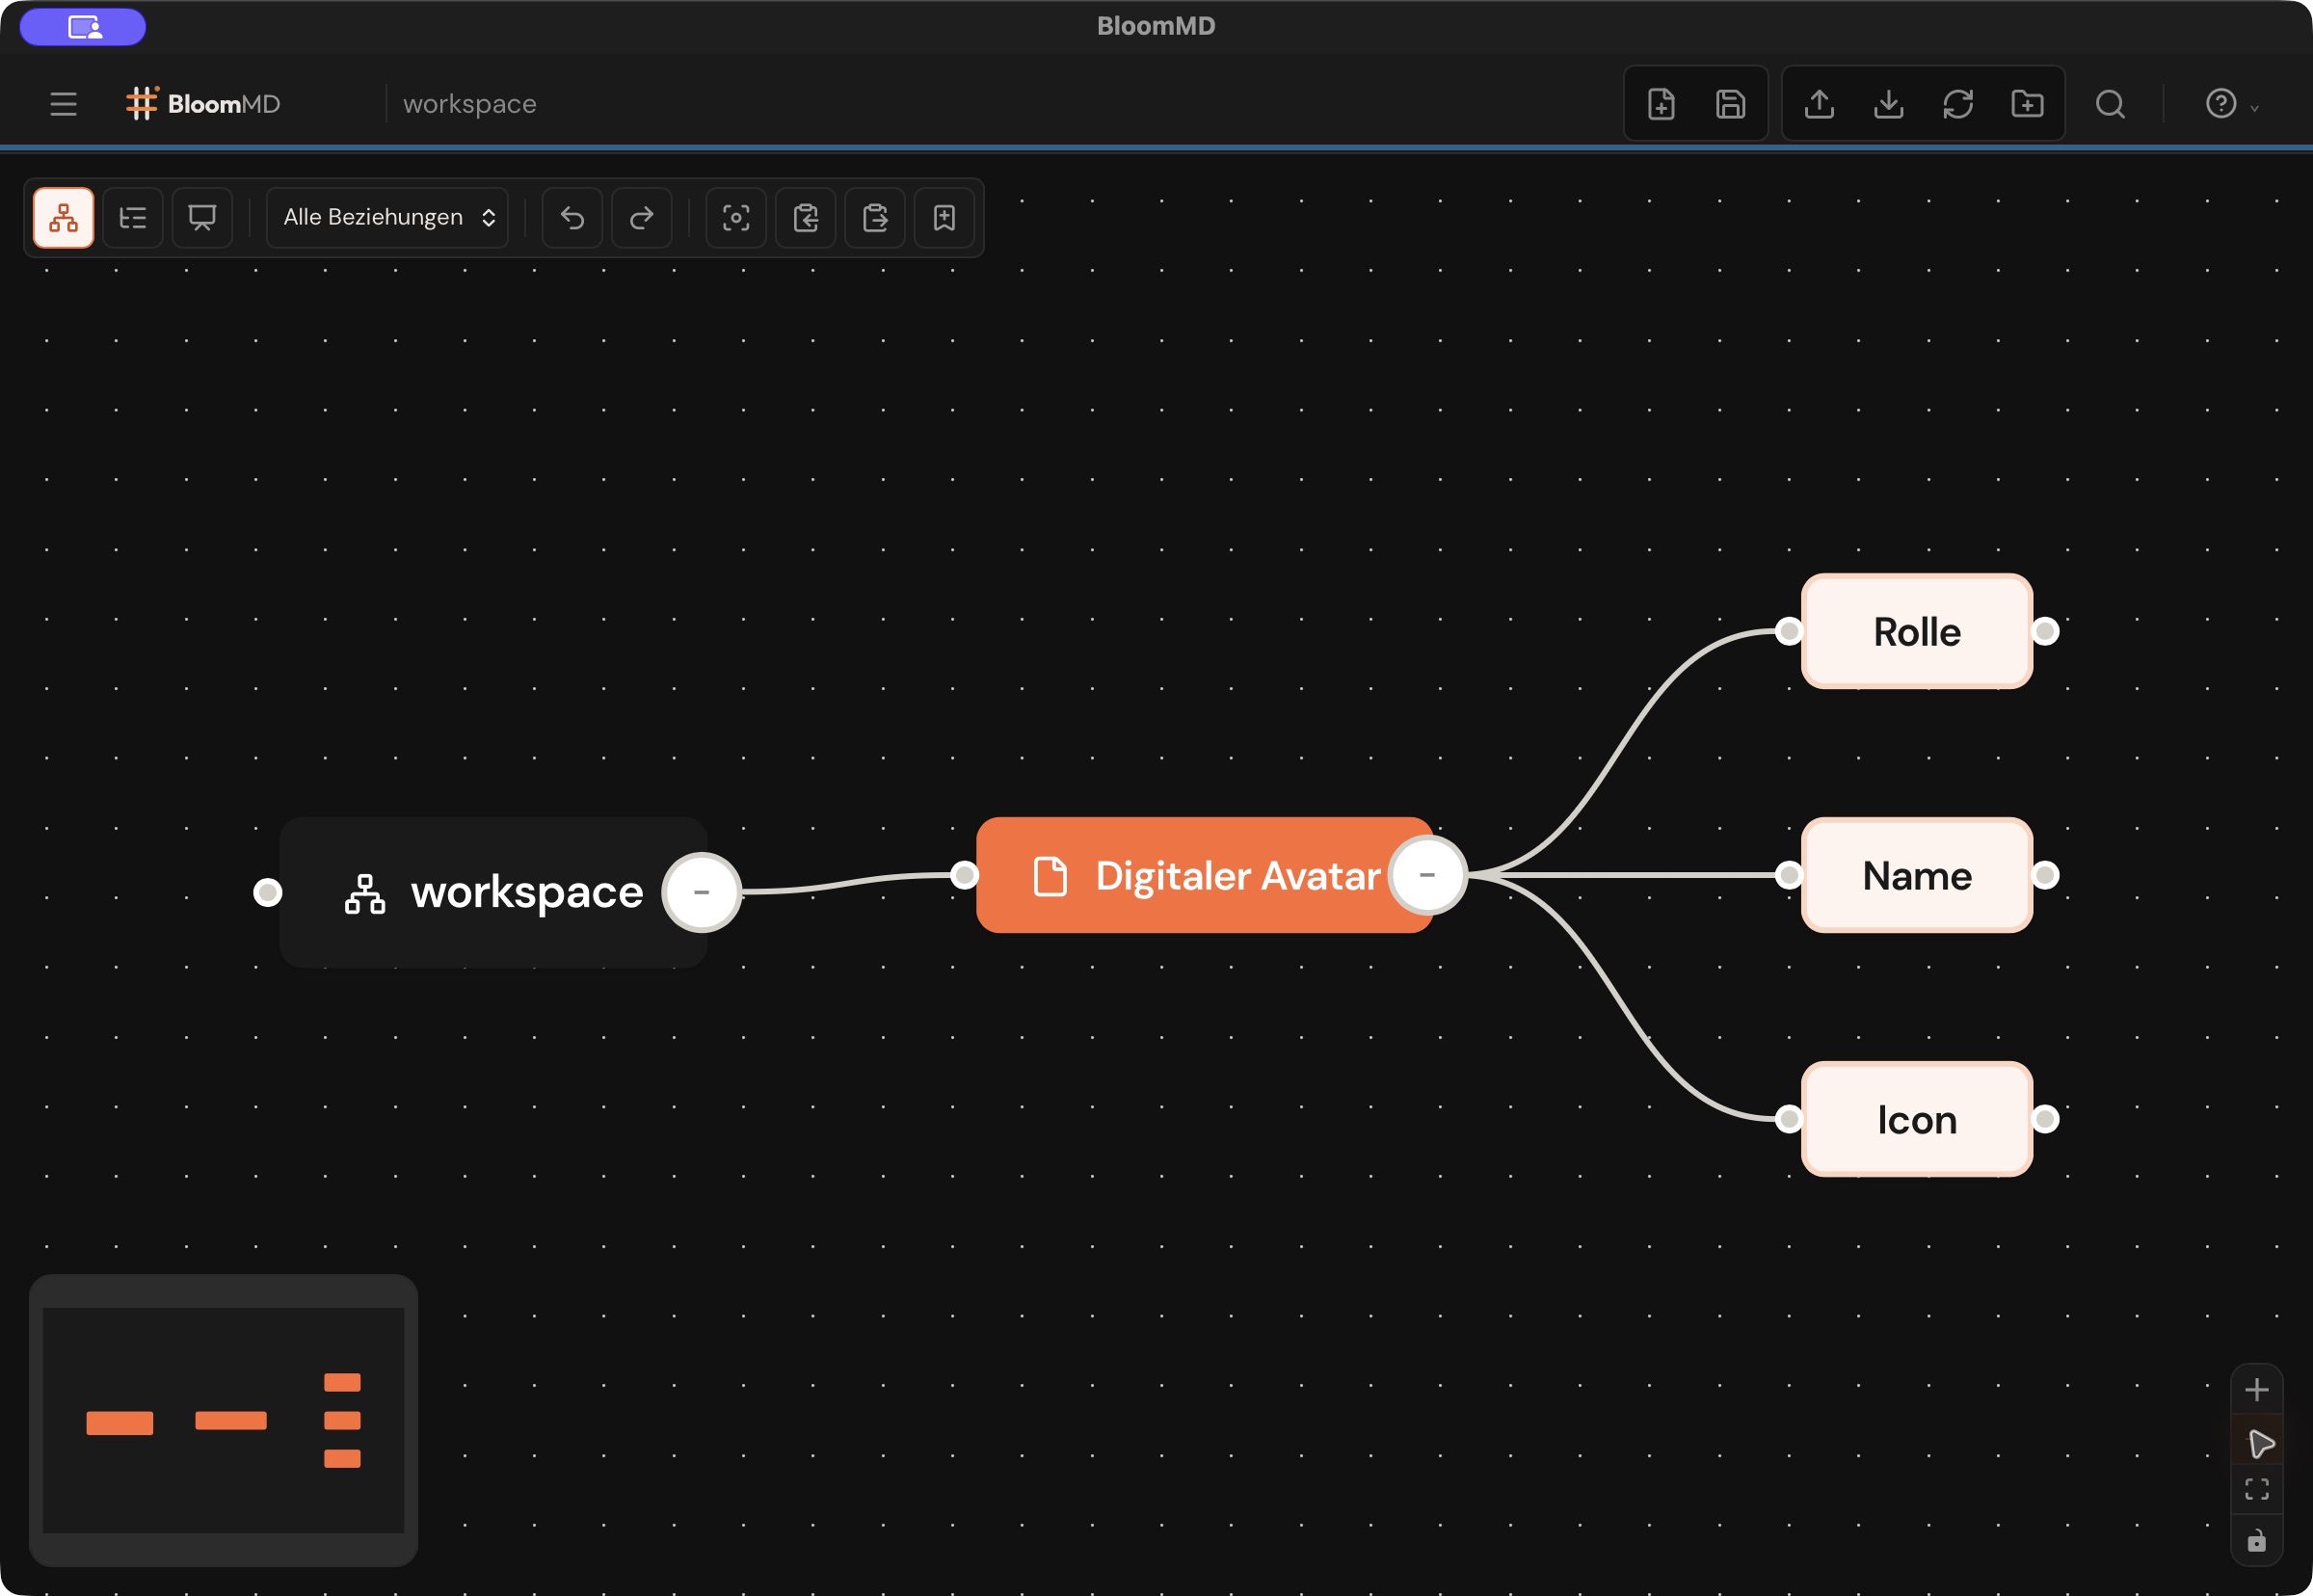
Task: Select the Rolle node
Action: 1916,632
